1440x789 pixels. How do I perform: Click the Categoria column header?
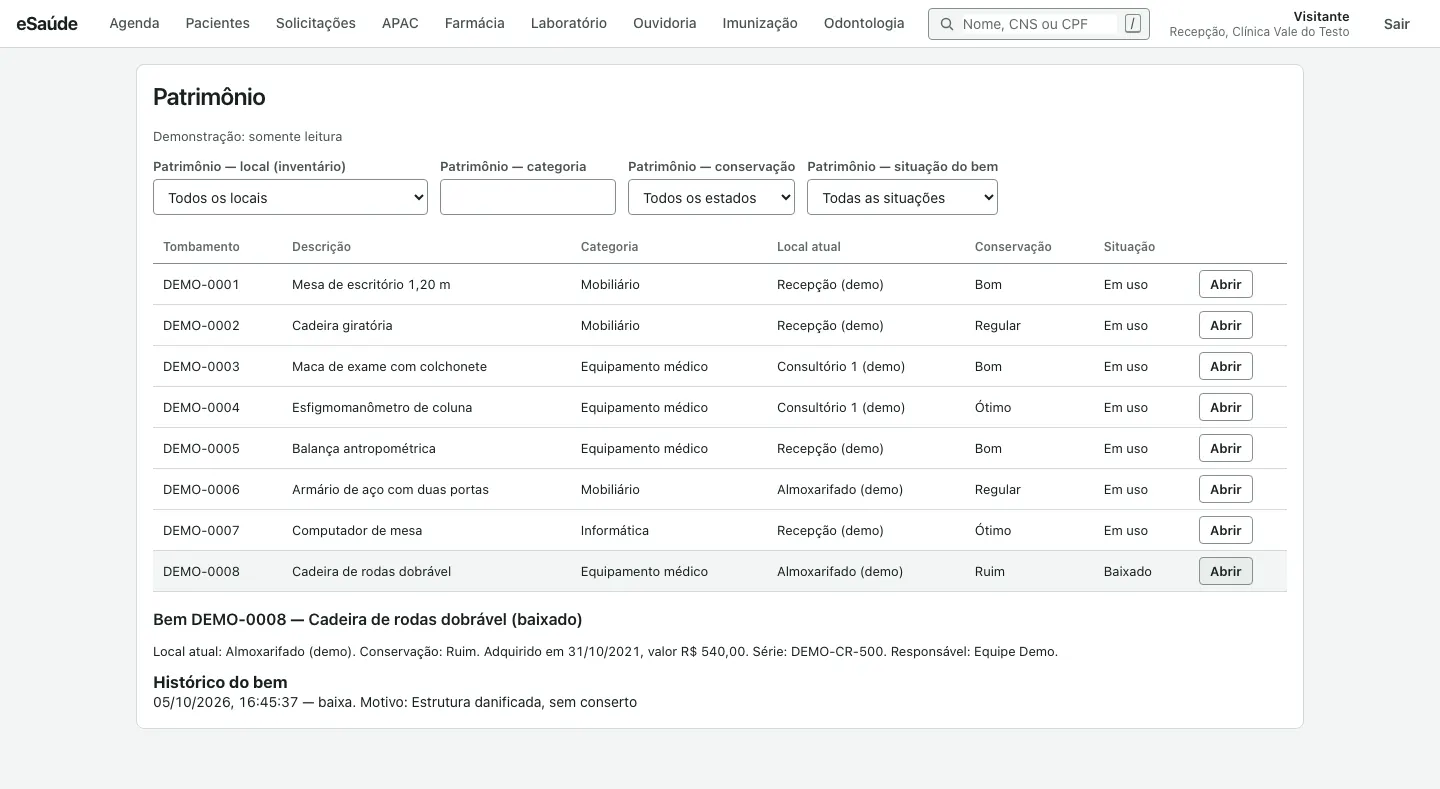coord(609,247)
